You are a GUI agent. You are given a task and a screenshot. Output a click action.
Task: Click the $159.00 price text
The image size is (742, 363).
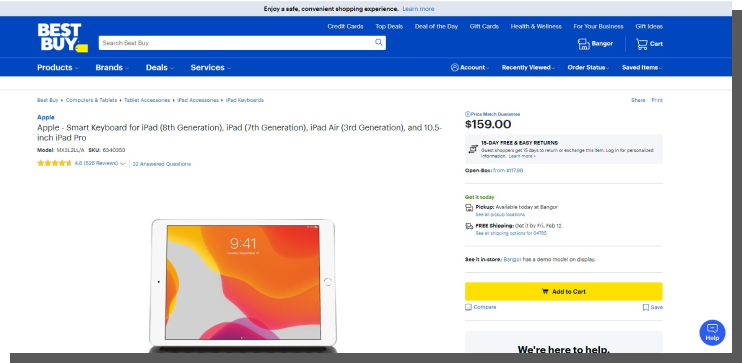(x=488, y=124)
